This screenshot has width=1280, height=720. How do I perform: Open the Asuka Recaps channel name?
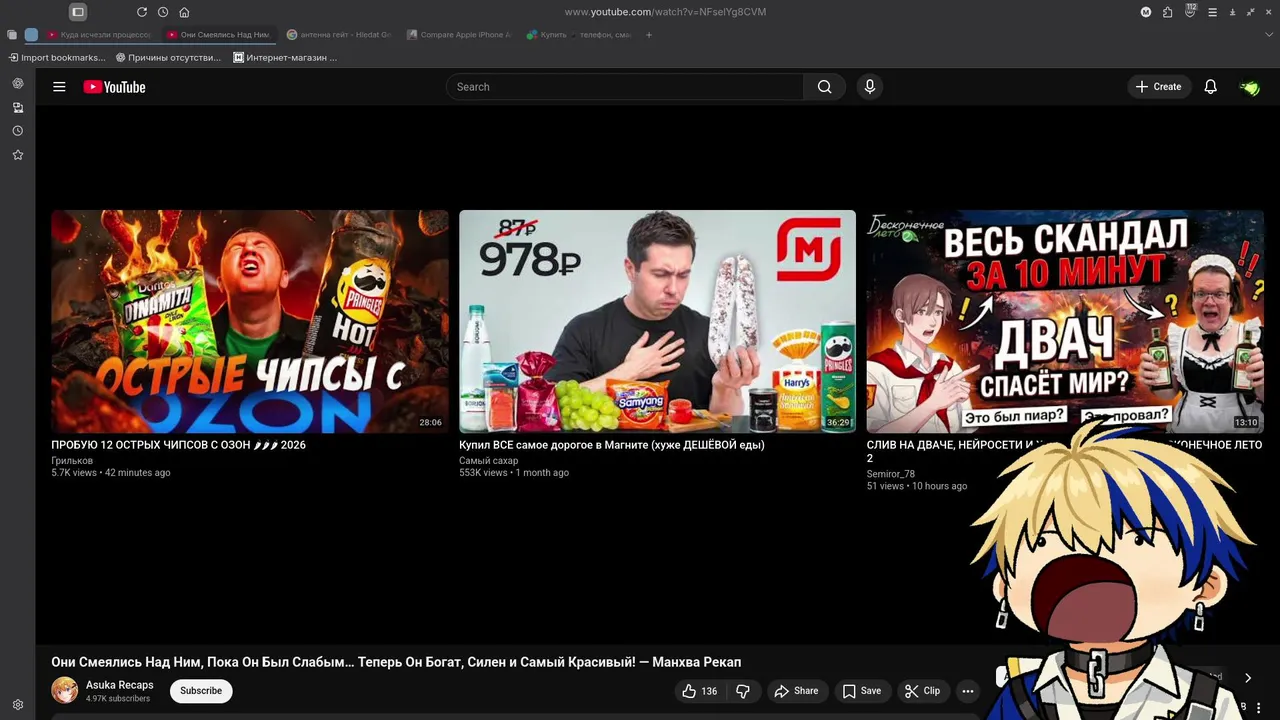pyautogui.click(x=119, y=685)
